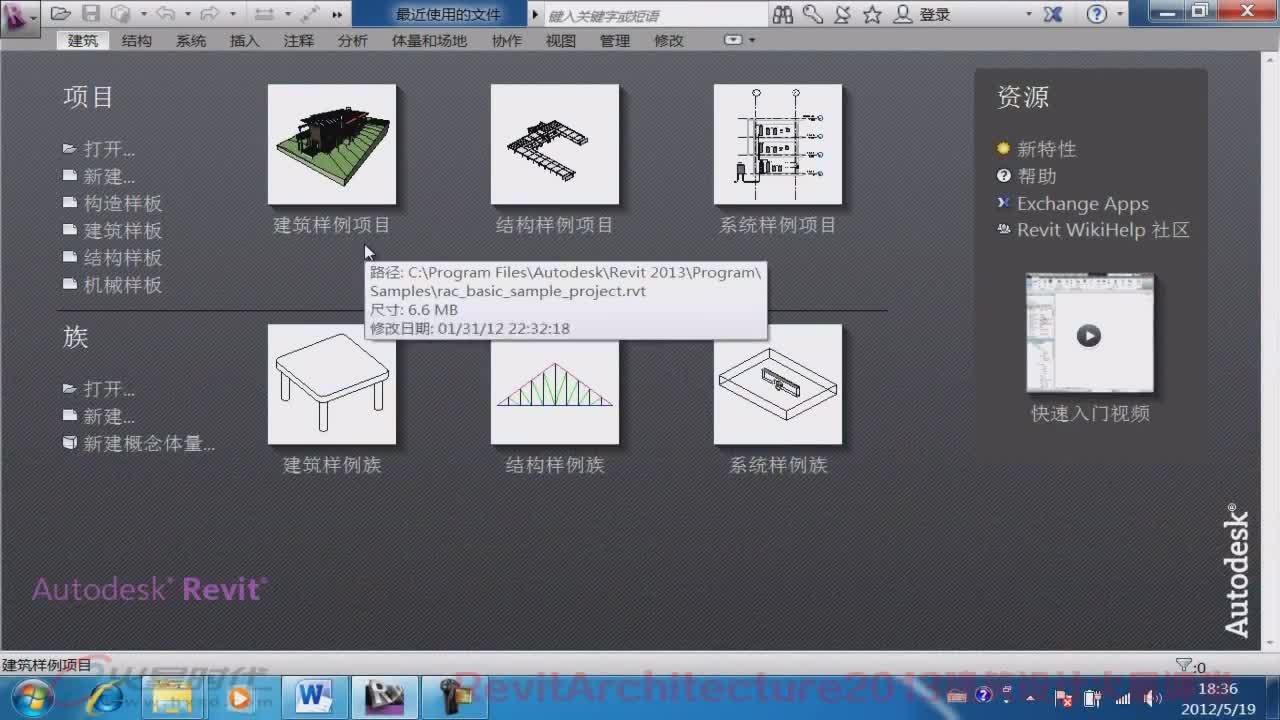
Task: Open the 系统样例族 thumbnail
Action: coord(778,384)
